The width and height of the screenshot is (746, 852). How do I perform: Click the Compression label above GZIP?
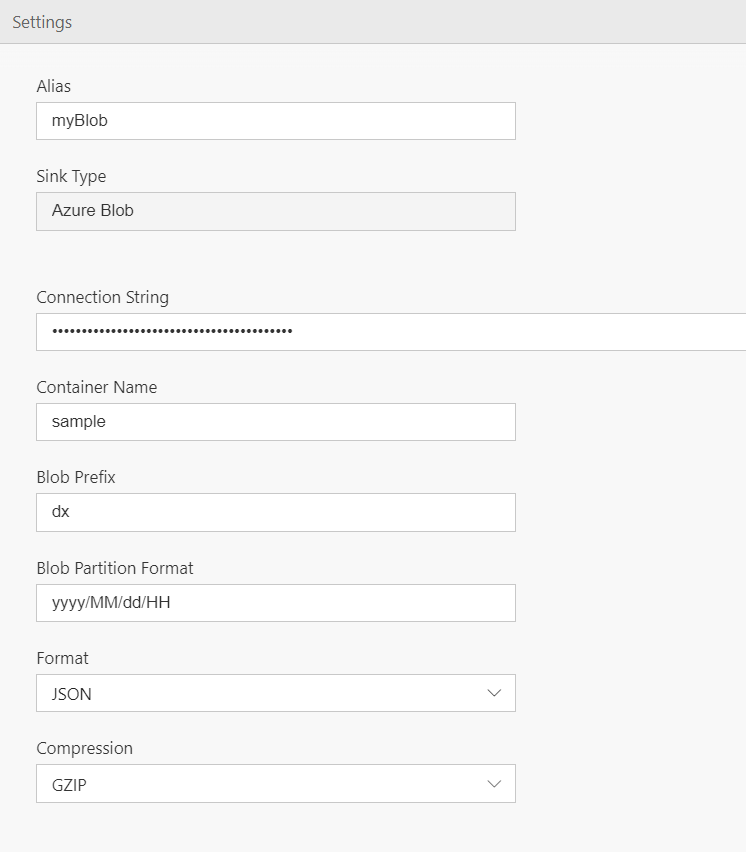coord(84,748)
